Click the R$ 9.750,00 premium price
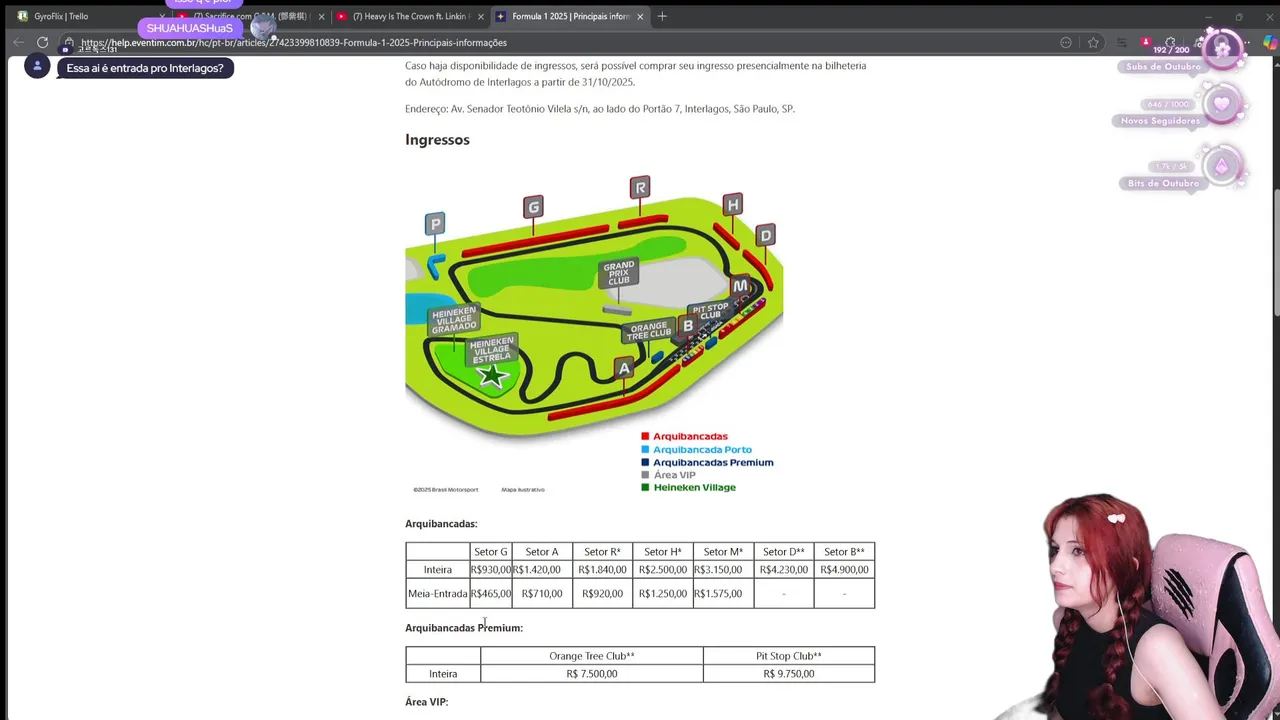This screenshot has height=720, width=1280. click(x=789, y=674)
